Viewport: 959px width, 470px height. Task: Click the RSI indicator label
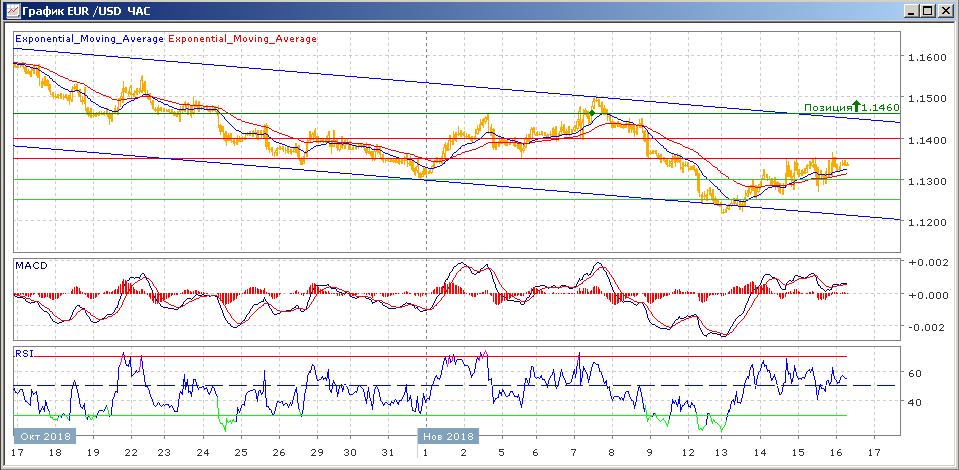coord(23,353)
